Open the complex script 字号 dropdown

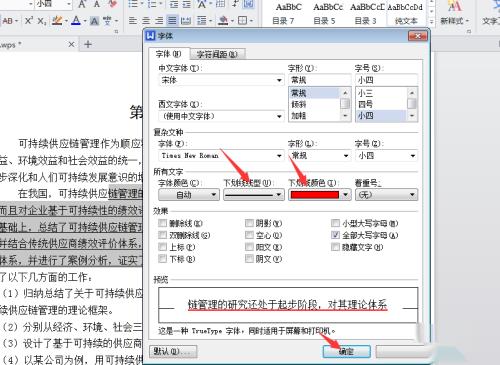pyautogui.click(x=413, y=156)
